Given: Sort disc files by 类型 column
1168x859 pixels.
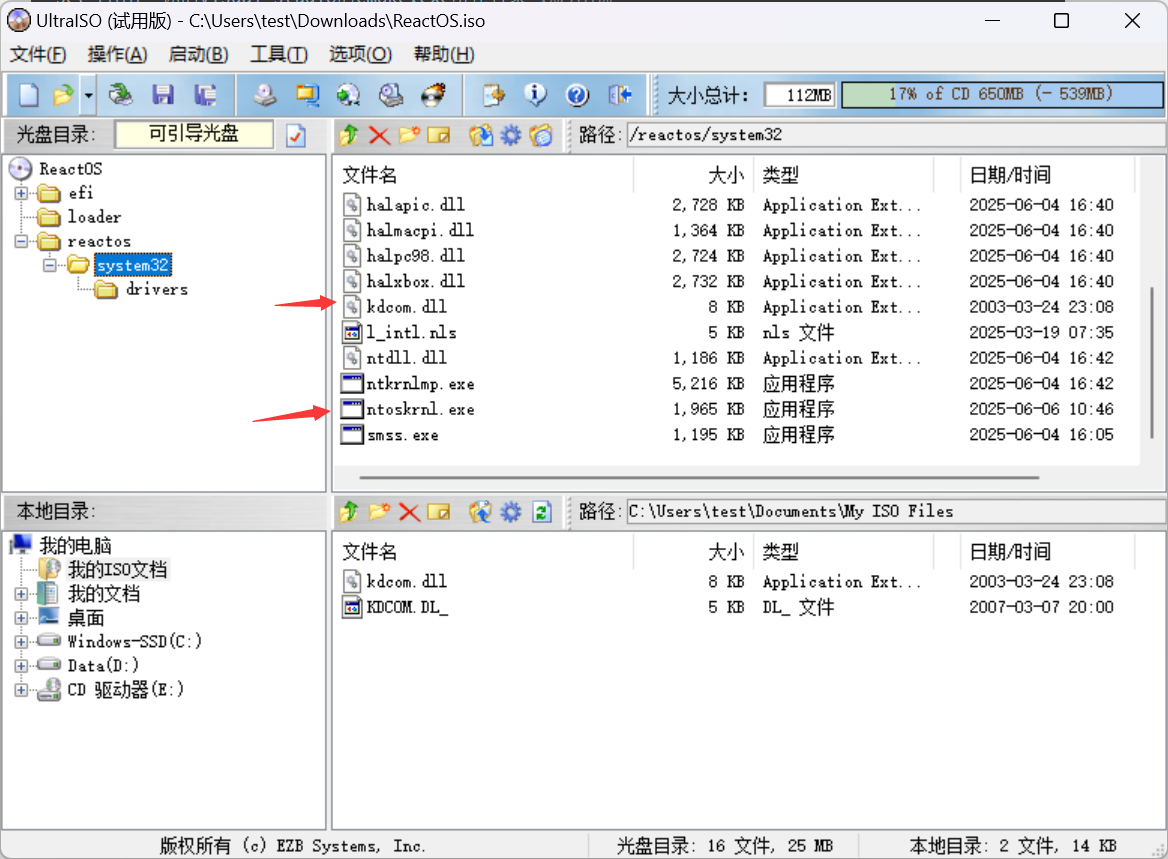Looking at the screenshot, I should (x=844, y=175).
